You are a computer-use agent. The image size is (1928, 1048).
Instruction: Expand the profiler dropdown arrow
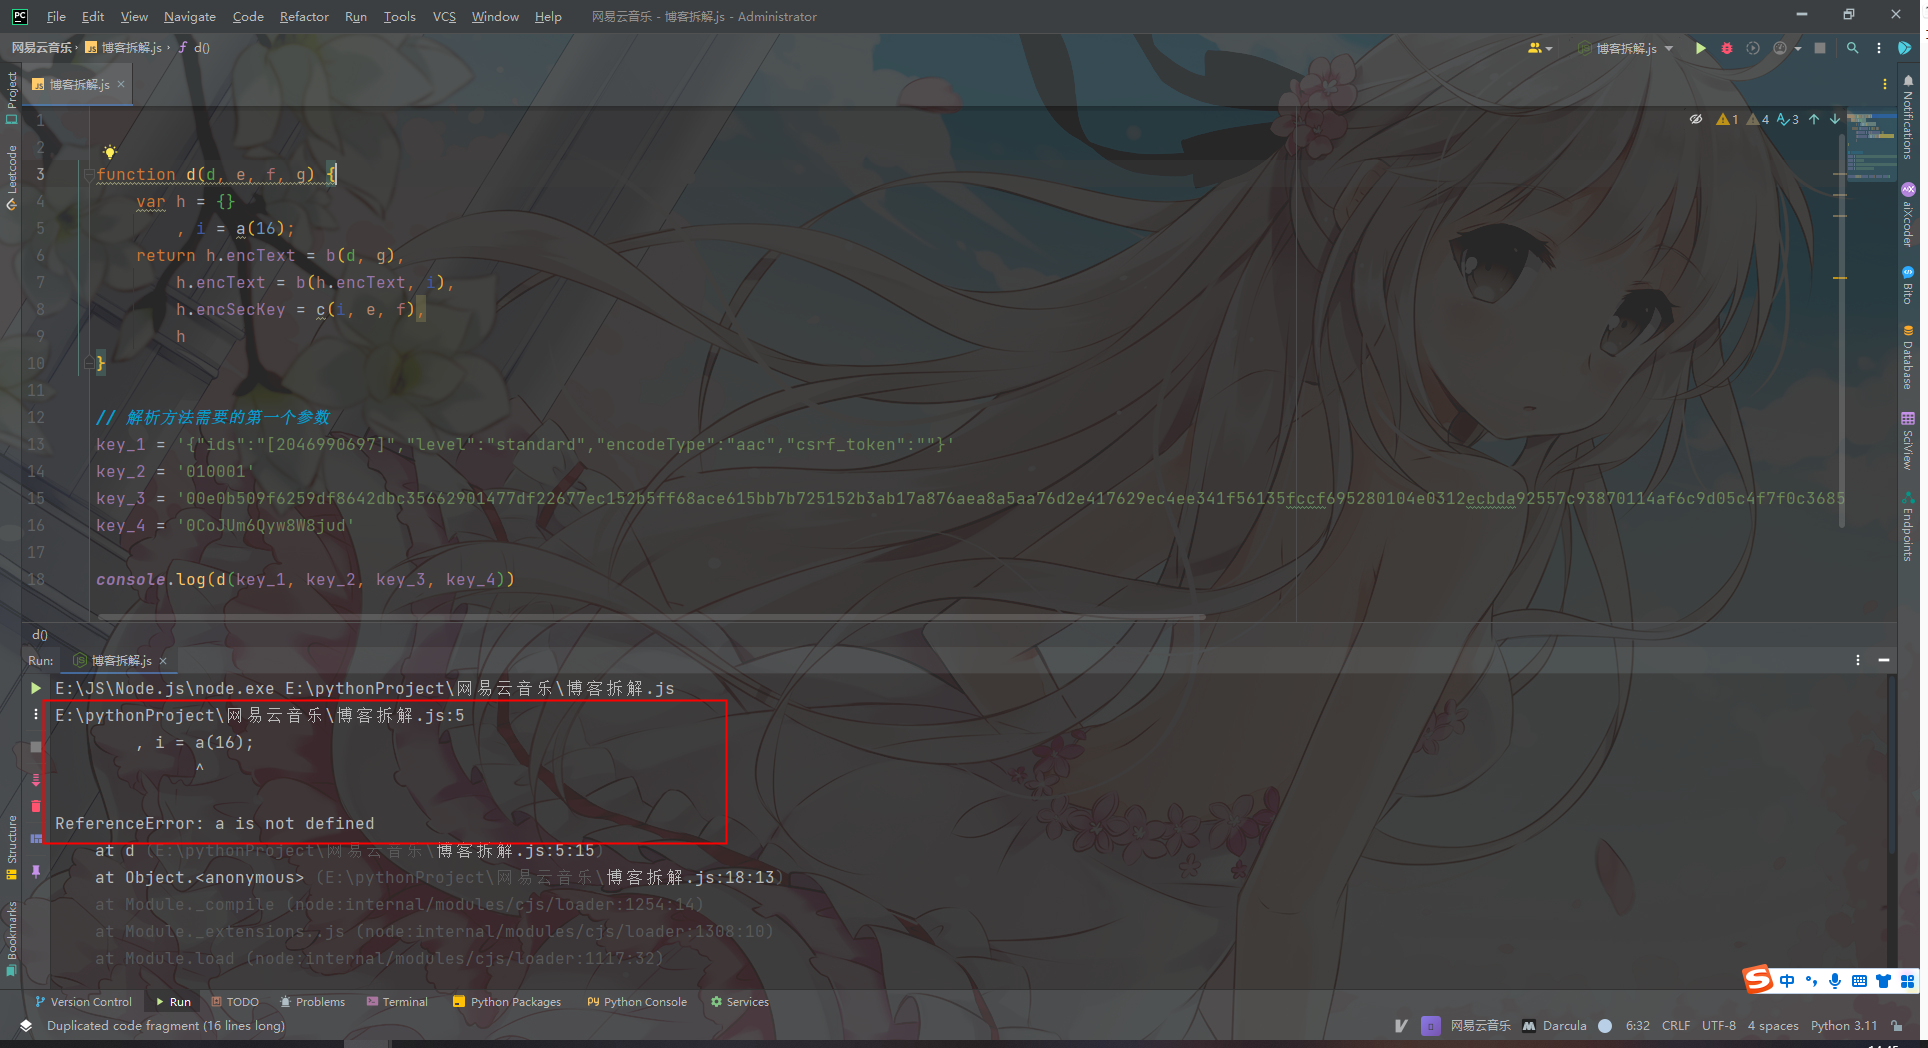click(1798, 48)
